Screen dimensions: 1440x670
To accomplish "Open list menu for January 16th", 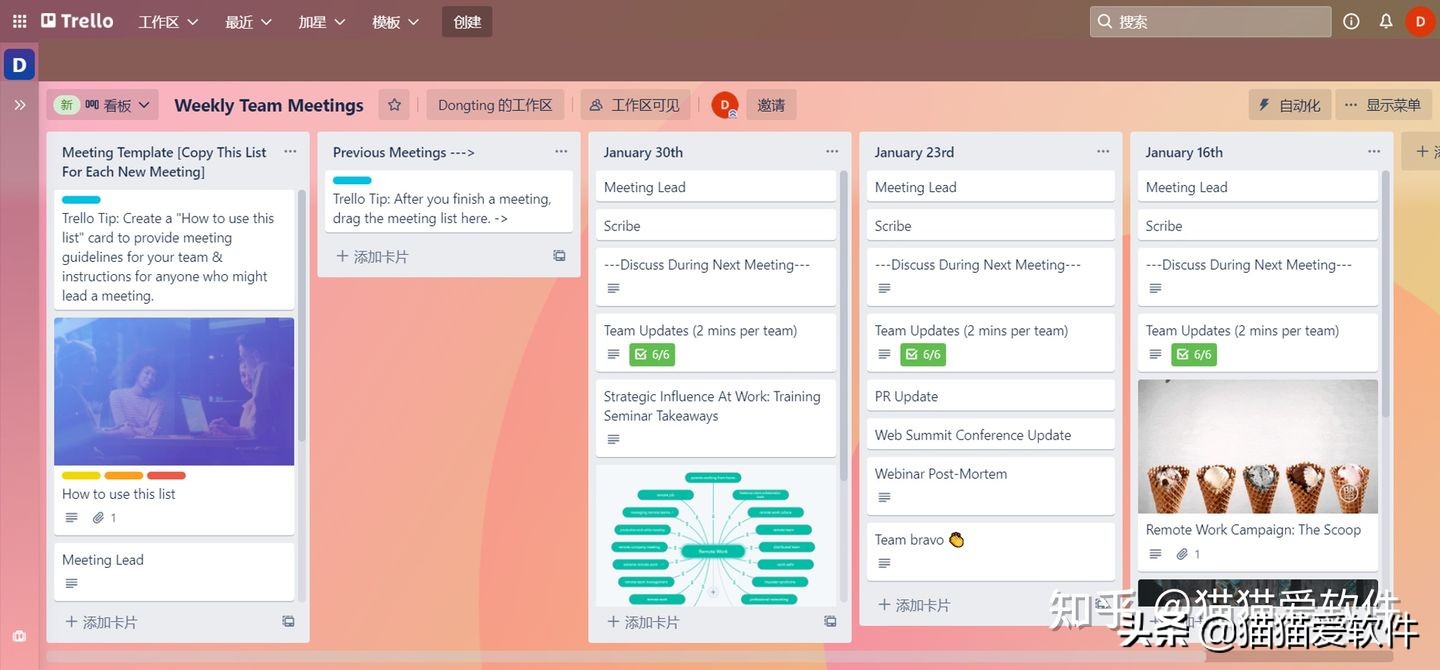I will coord(1374,152).
